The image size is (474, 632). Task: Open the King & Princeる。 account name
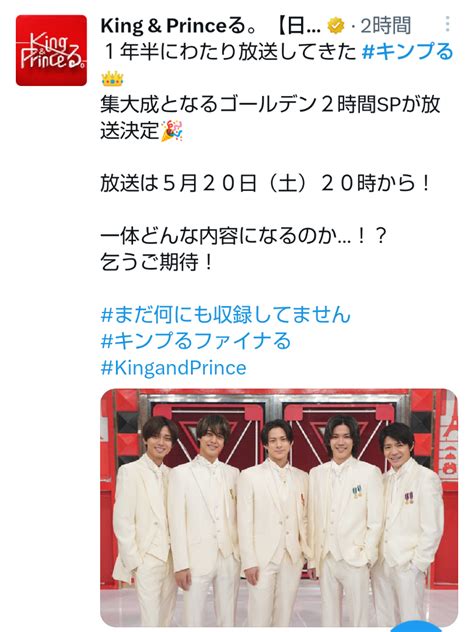pos(173,26)
